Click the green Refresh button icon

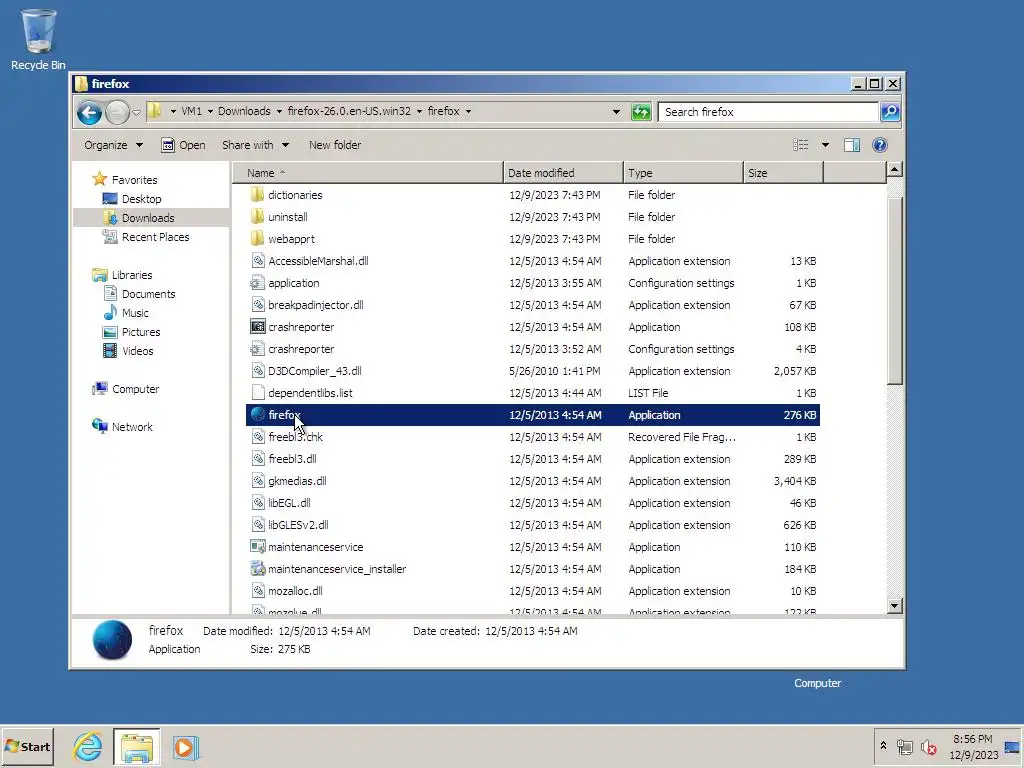(x=641, y=112)
